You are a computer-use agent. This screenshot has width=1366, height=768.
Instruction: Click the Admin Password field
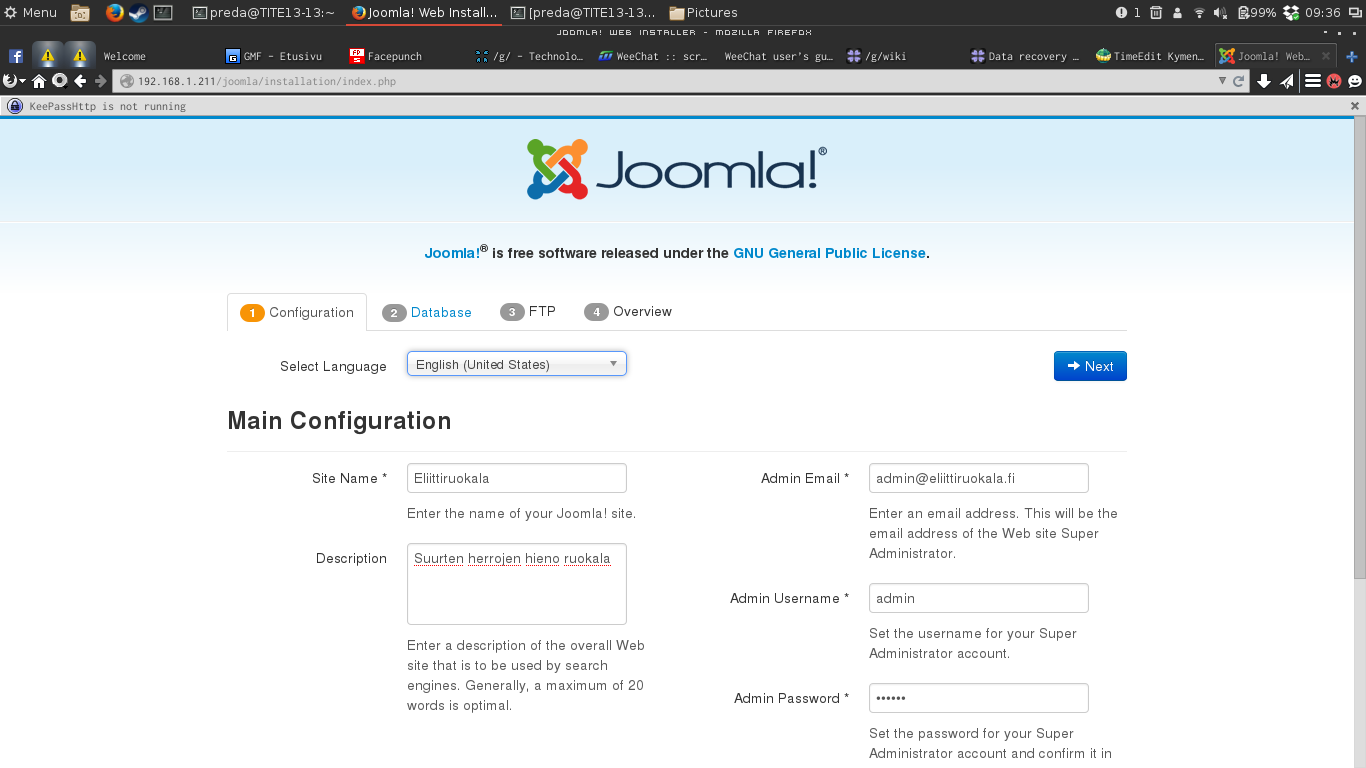979,698
